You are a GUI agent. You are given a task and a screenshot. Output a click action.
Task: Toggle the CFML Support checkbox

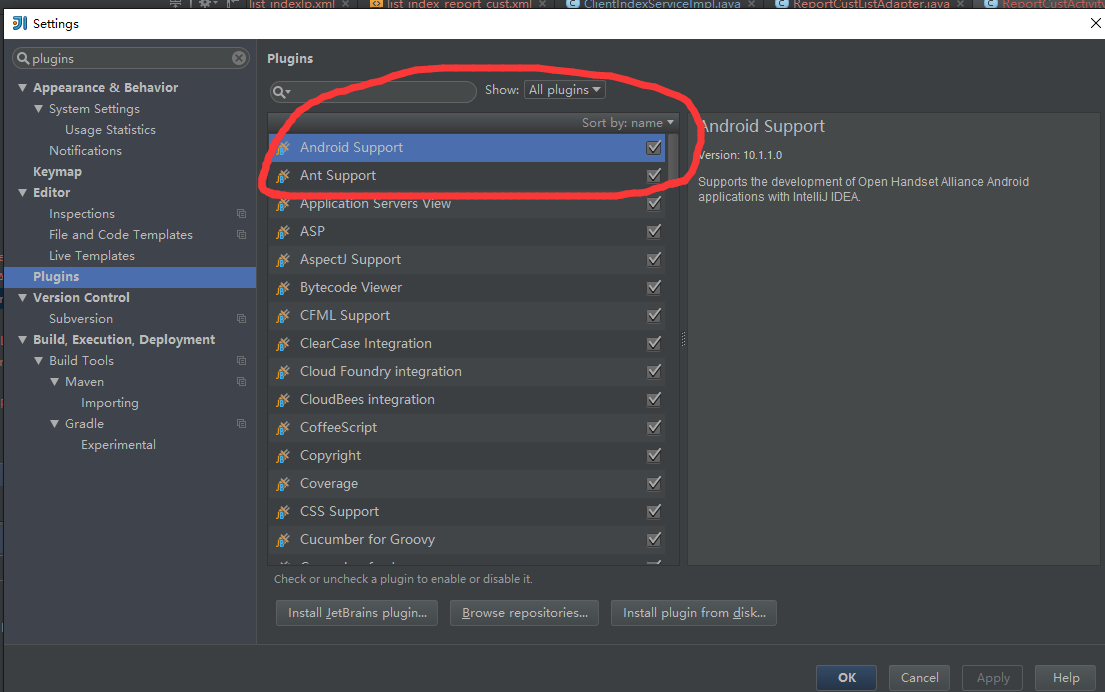click(654, 315)
